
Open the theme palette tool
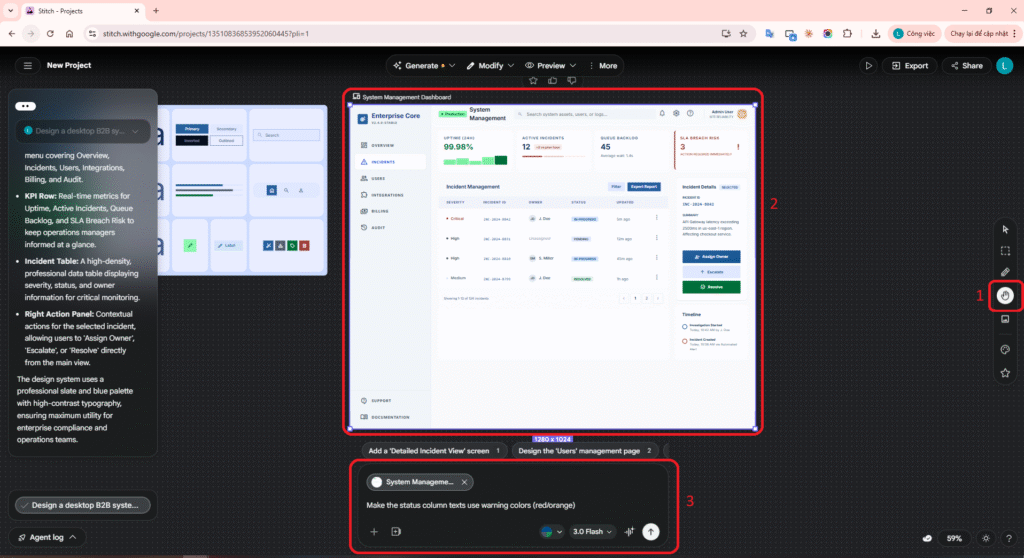(x=1005, y=350)
